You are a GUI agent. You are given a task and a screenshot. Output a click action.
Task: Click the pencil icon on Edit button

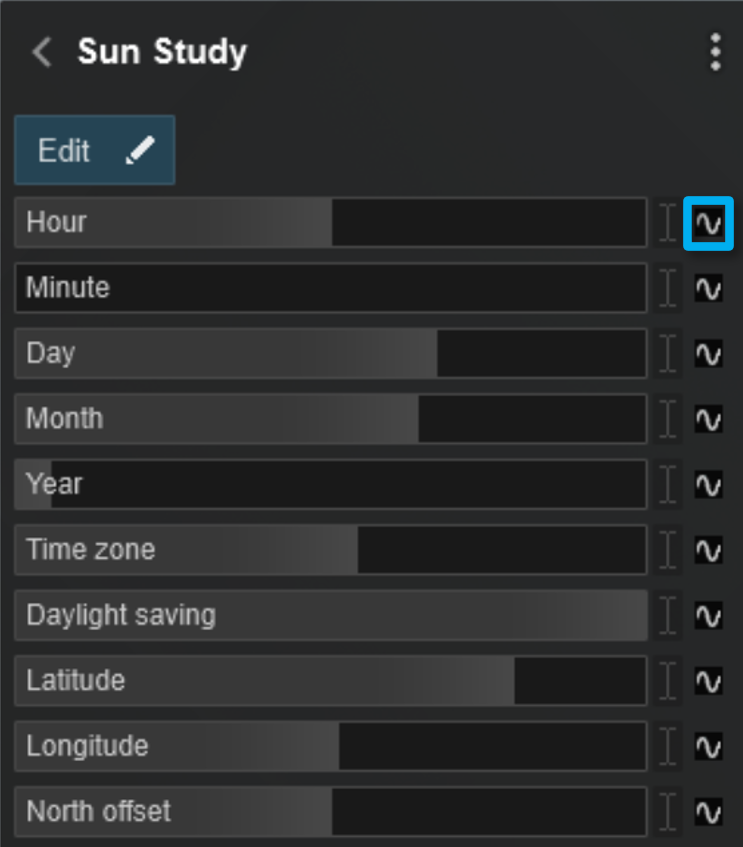tap(141, 150)
